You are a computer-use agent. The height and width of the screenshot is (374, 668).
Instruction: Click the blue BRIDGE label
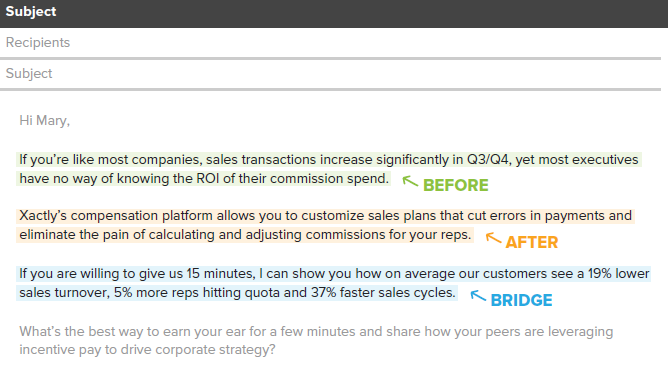click(x=521, y=300)
